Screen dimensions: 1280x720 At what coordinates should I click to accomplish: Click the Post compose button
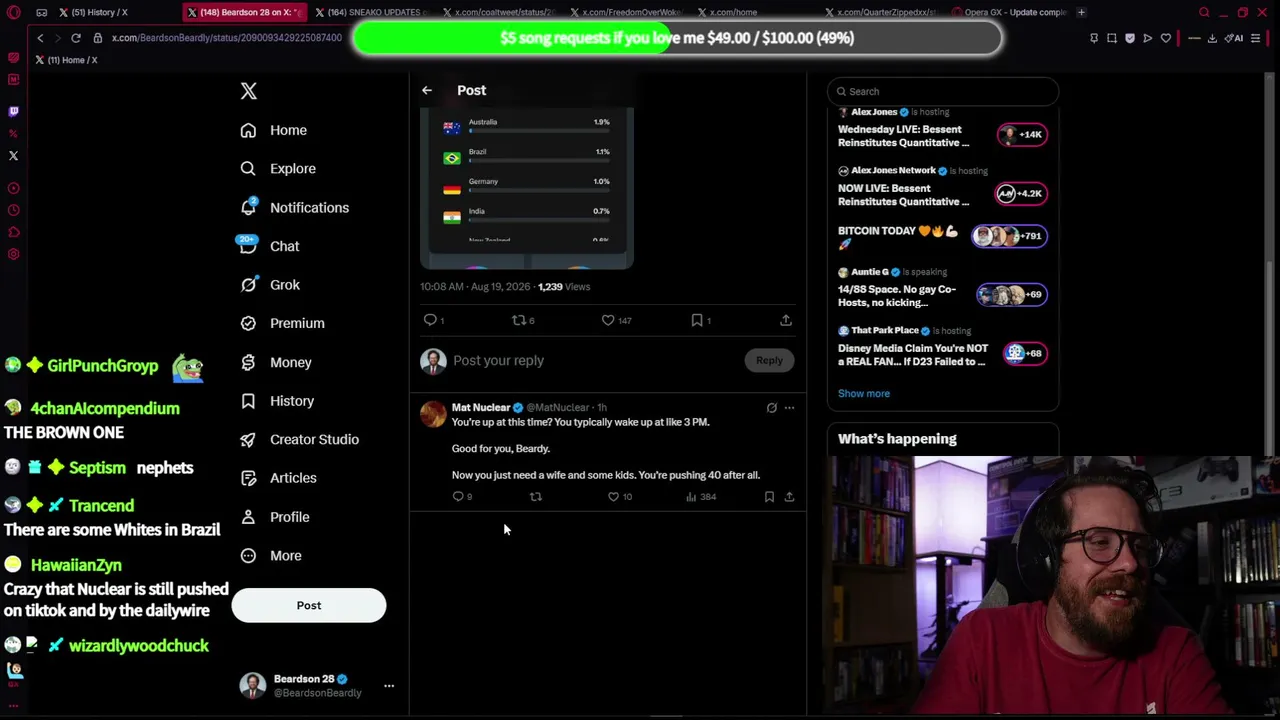pos(309,605)
